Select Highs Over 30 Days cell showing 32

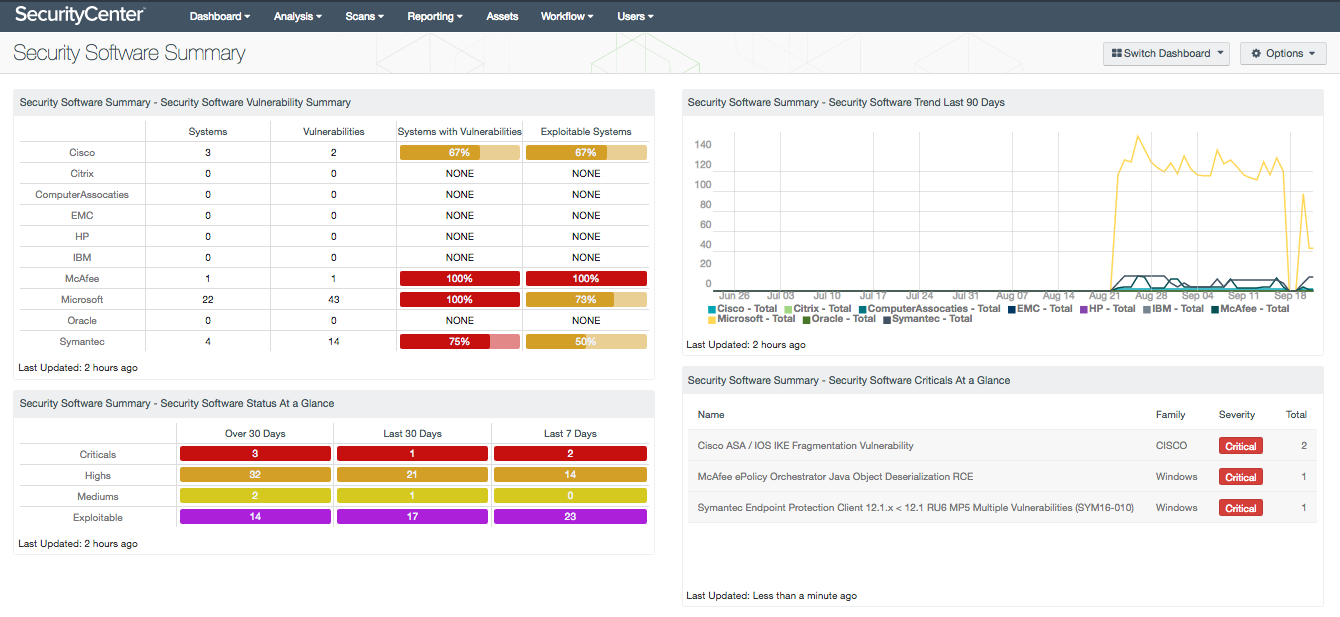click(x=255, y=475)
